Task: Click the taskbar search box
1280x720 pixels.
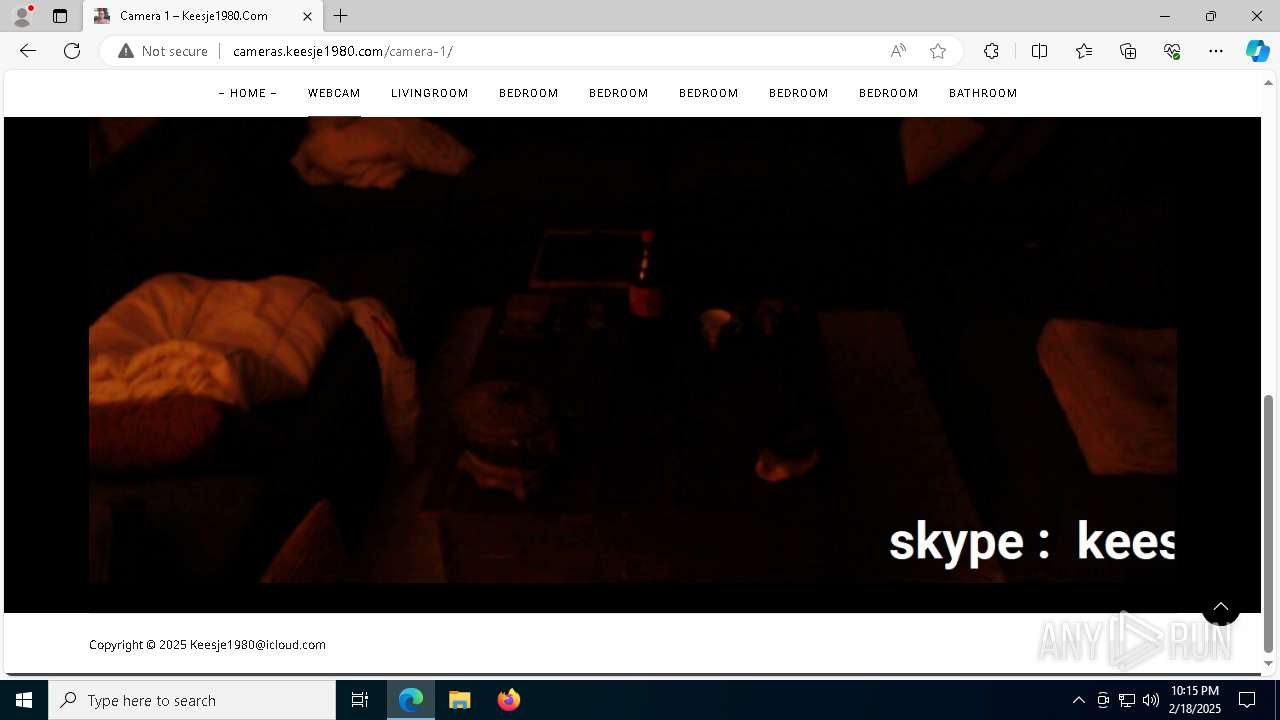Action: (x=192, y=700)
